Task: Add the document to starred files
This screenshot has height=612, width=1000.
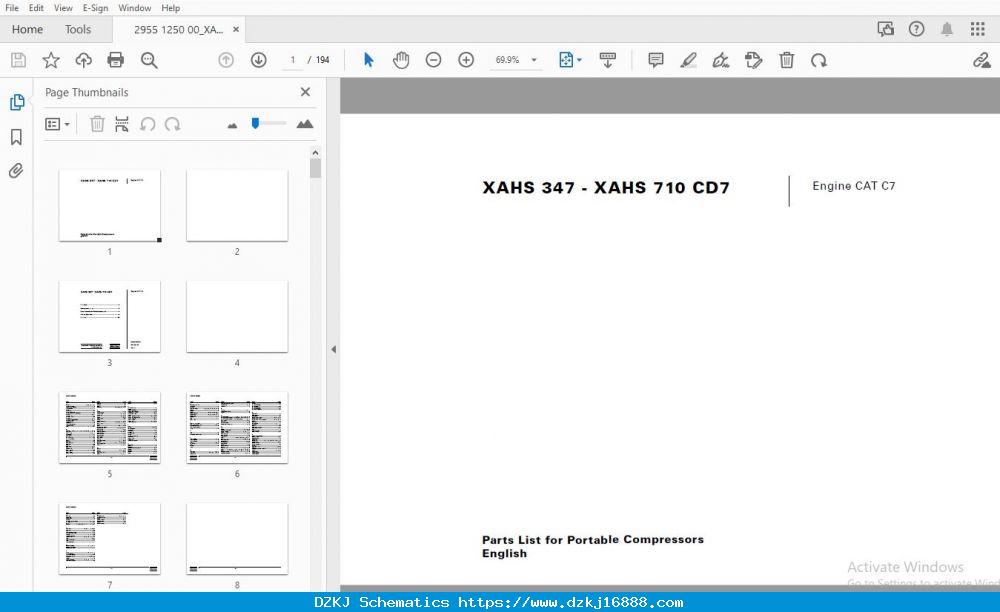Action: click(x=51, y=60)
